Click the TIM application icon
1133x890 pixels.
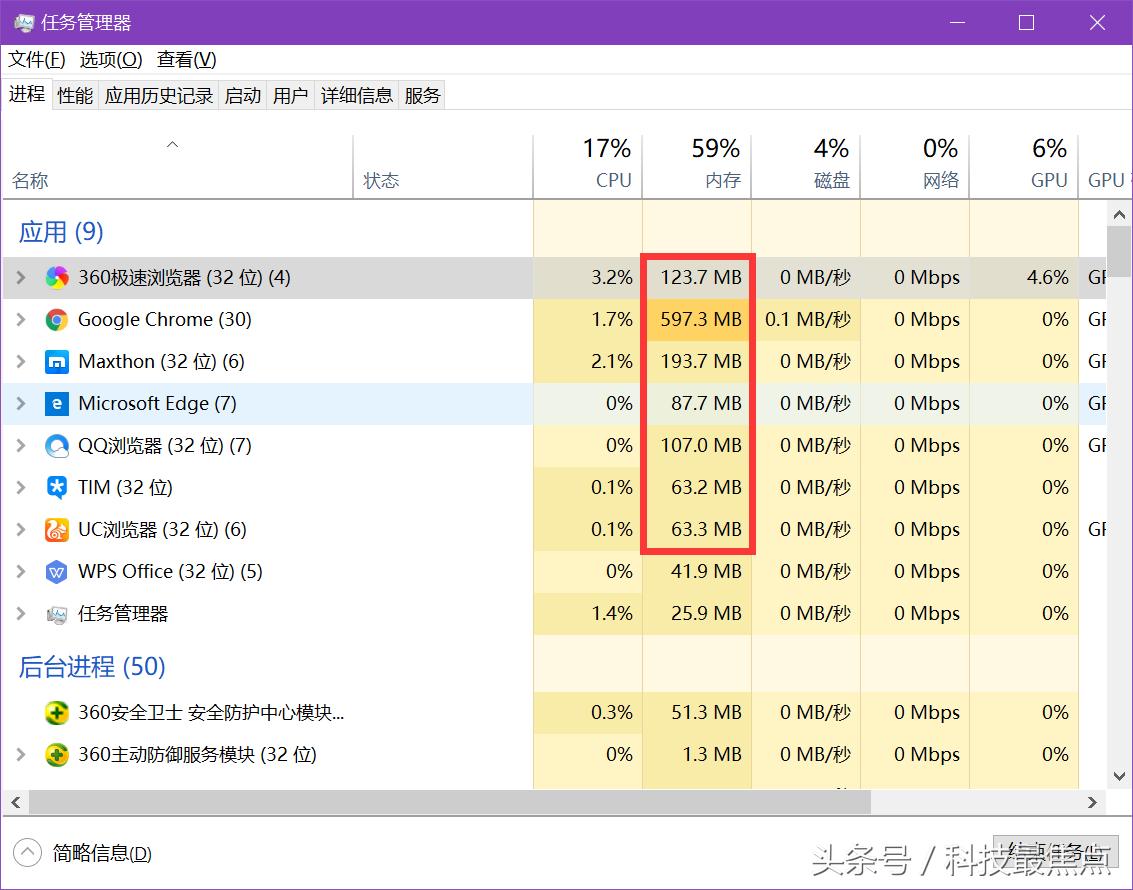[58, 487]
